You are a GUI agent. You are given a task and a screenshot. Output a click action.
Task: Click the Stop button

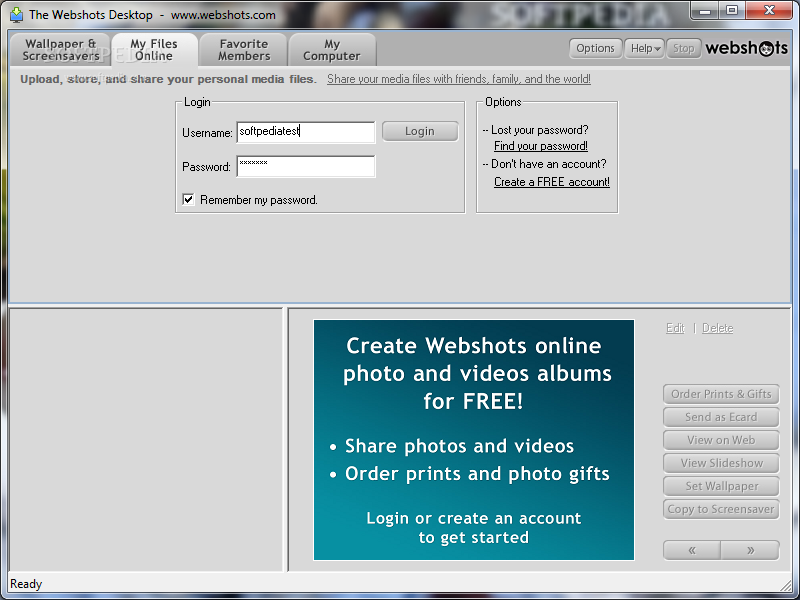tap(684, 48)
